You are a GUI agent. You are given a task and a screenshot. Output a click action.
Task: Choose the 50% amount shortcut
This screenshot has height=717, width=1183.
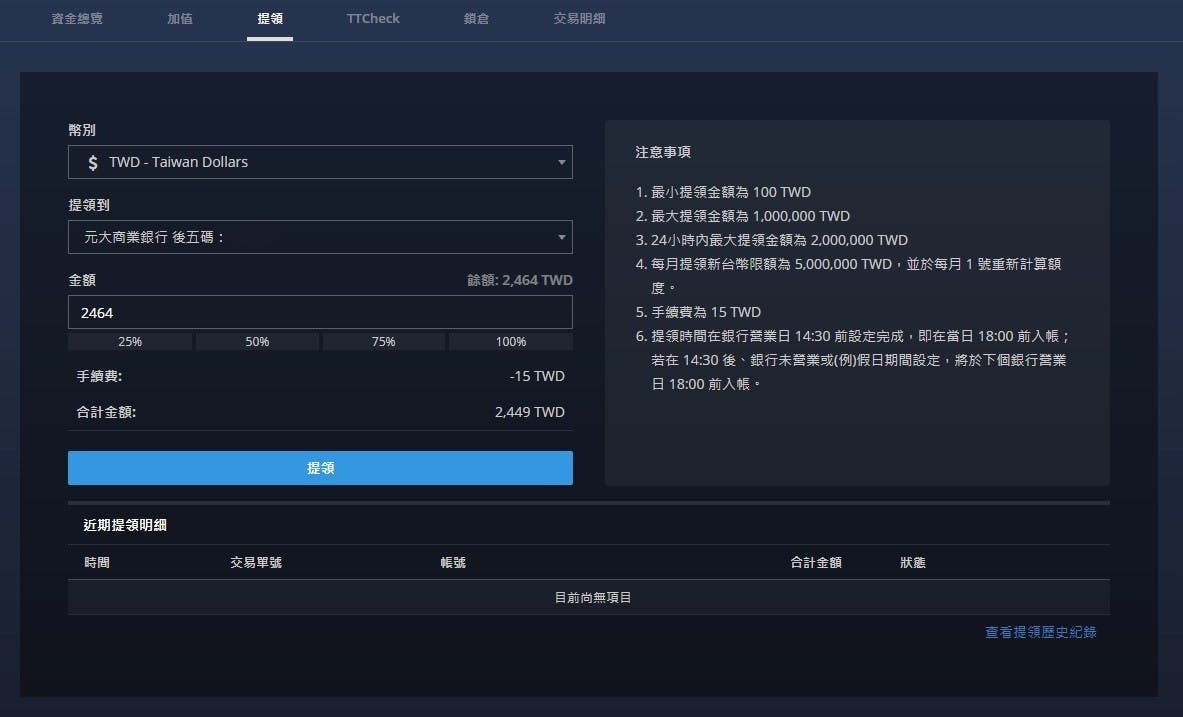(x=257, y=342)
